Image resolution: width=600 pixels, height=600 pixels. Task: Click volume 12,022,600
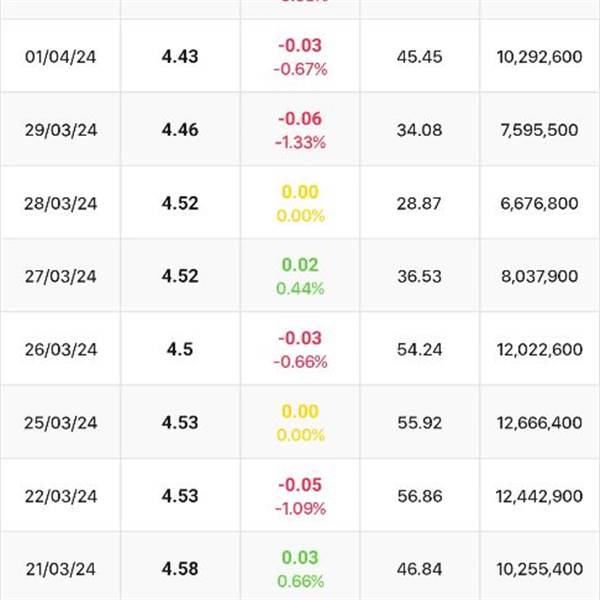tap(540, 349)
